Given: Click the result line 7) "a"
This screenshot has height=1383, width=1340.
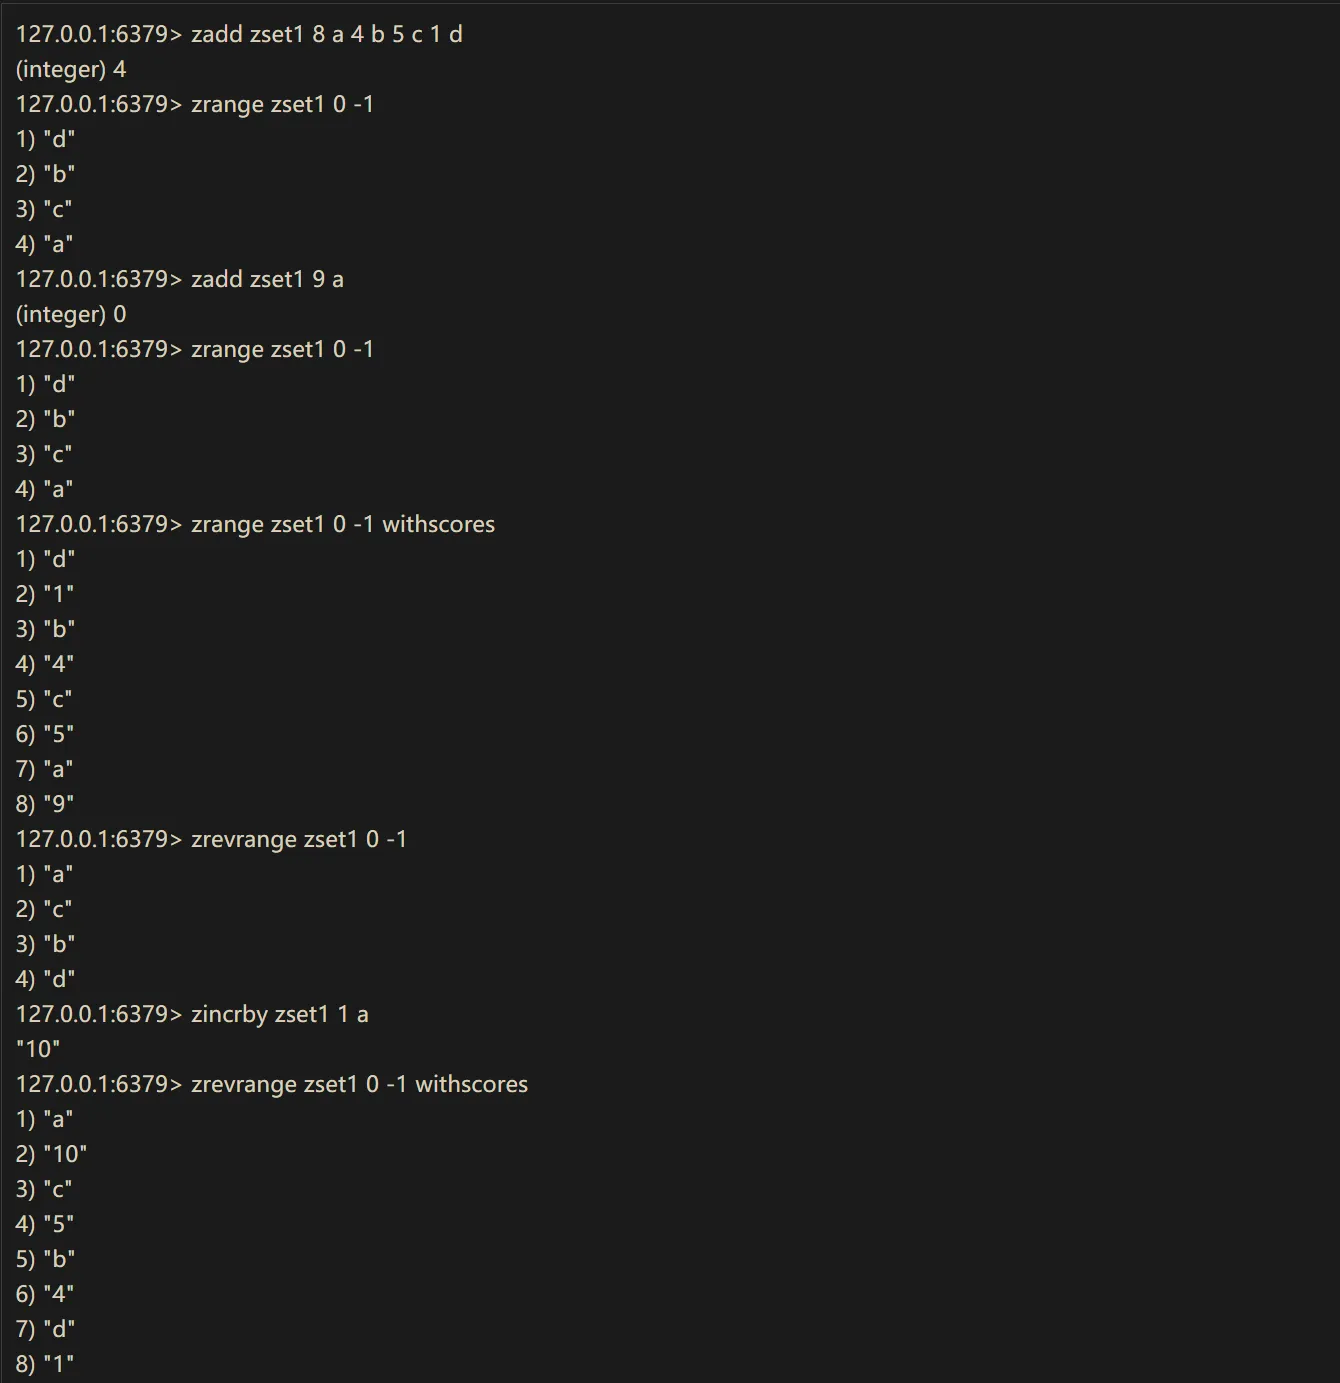Looking at the screenshot, I should click(x=45, y=769).
